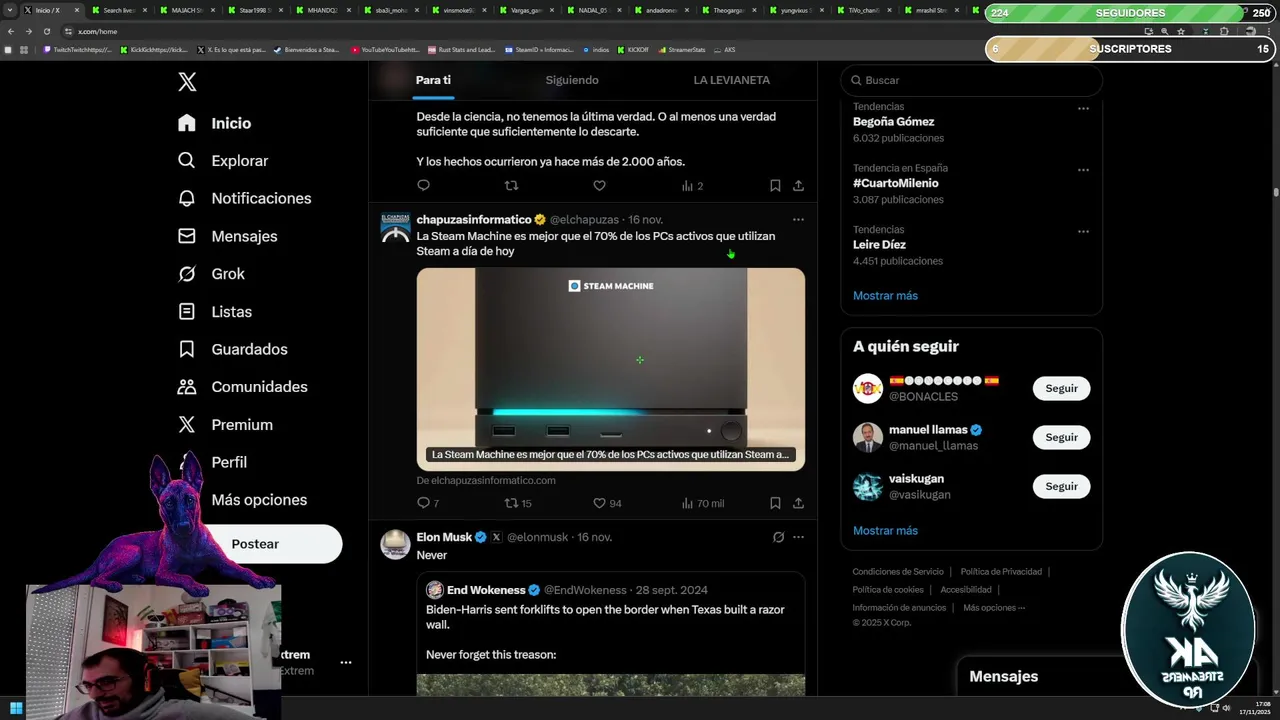Open the elchapuzasinformatico.com link
Screen dimensions: 1280x720
[x=486, y=480]
